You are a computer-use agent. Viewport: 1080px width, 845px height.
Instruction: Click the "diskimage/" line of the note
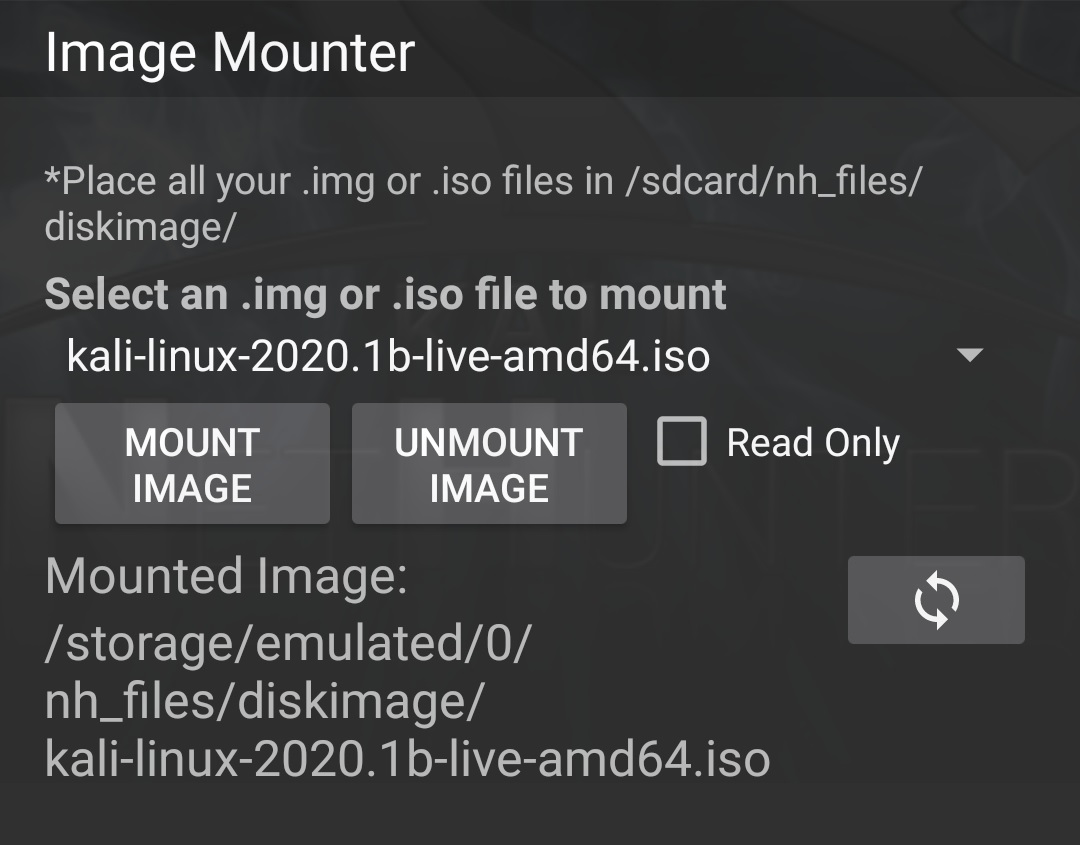[x=140, y=227]
